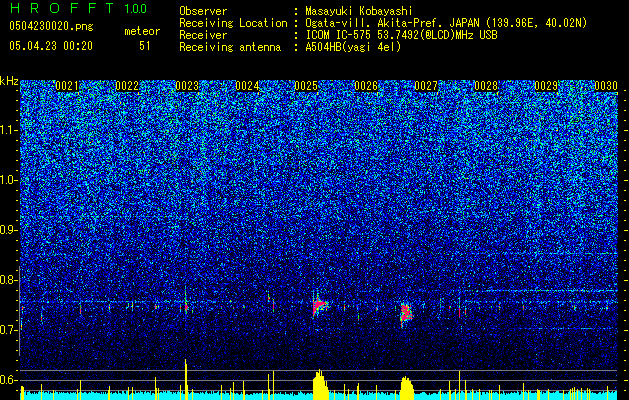This screenshot has width=629, height=400.
Task: Click the meteor count value 51
Action: 145,46
